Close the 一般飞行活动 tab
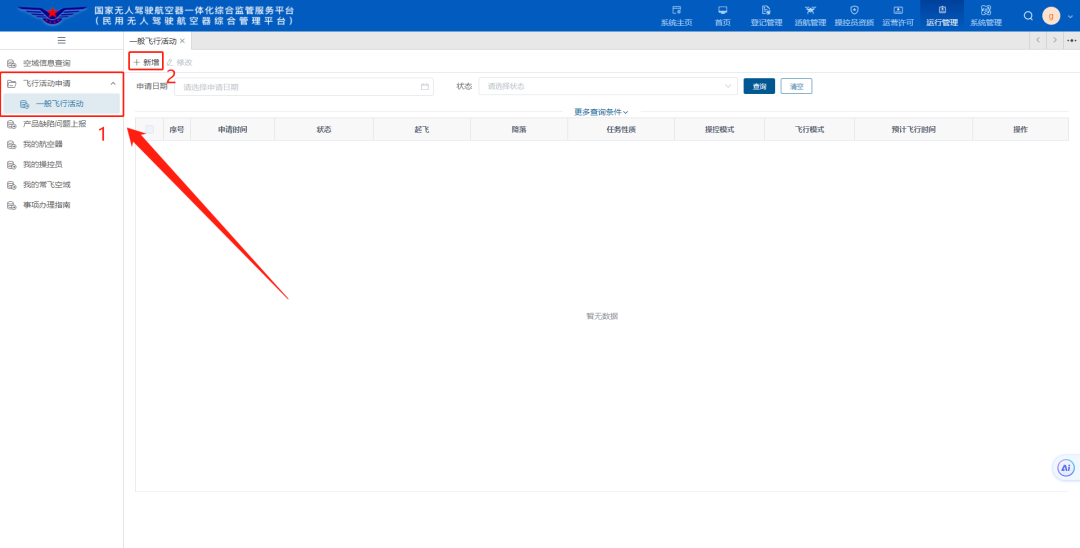Viewport: 1080px width, 548px height. point(183,41)
